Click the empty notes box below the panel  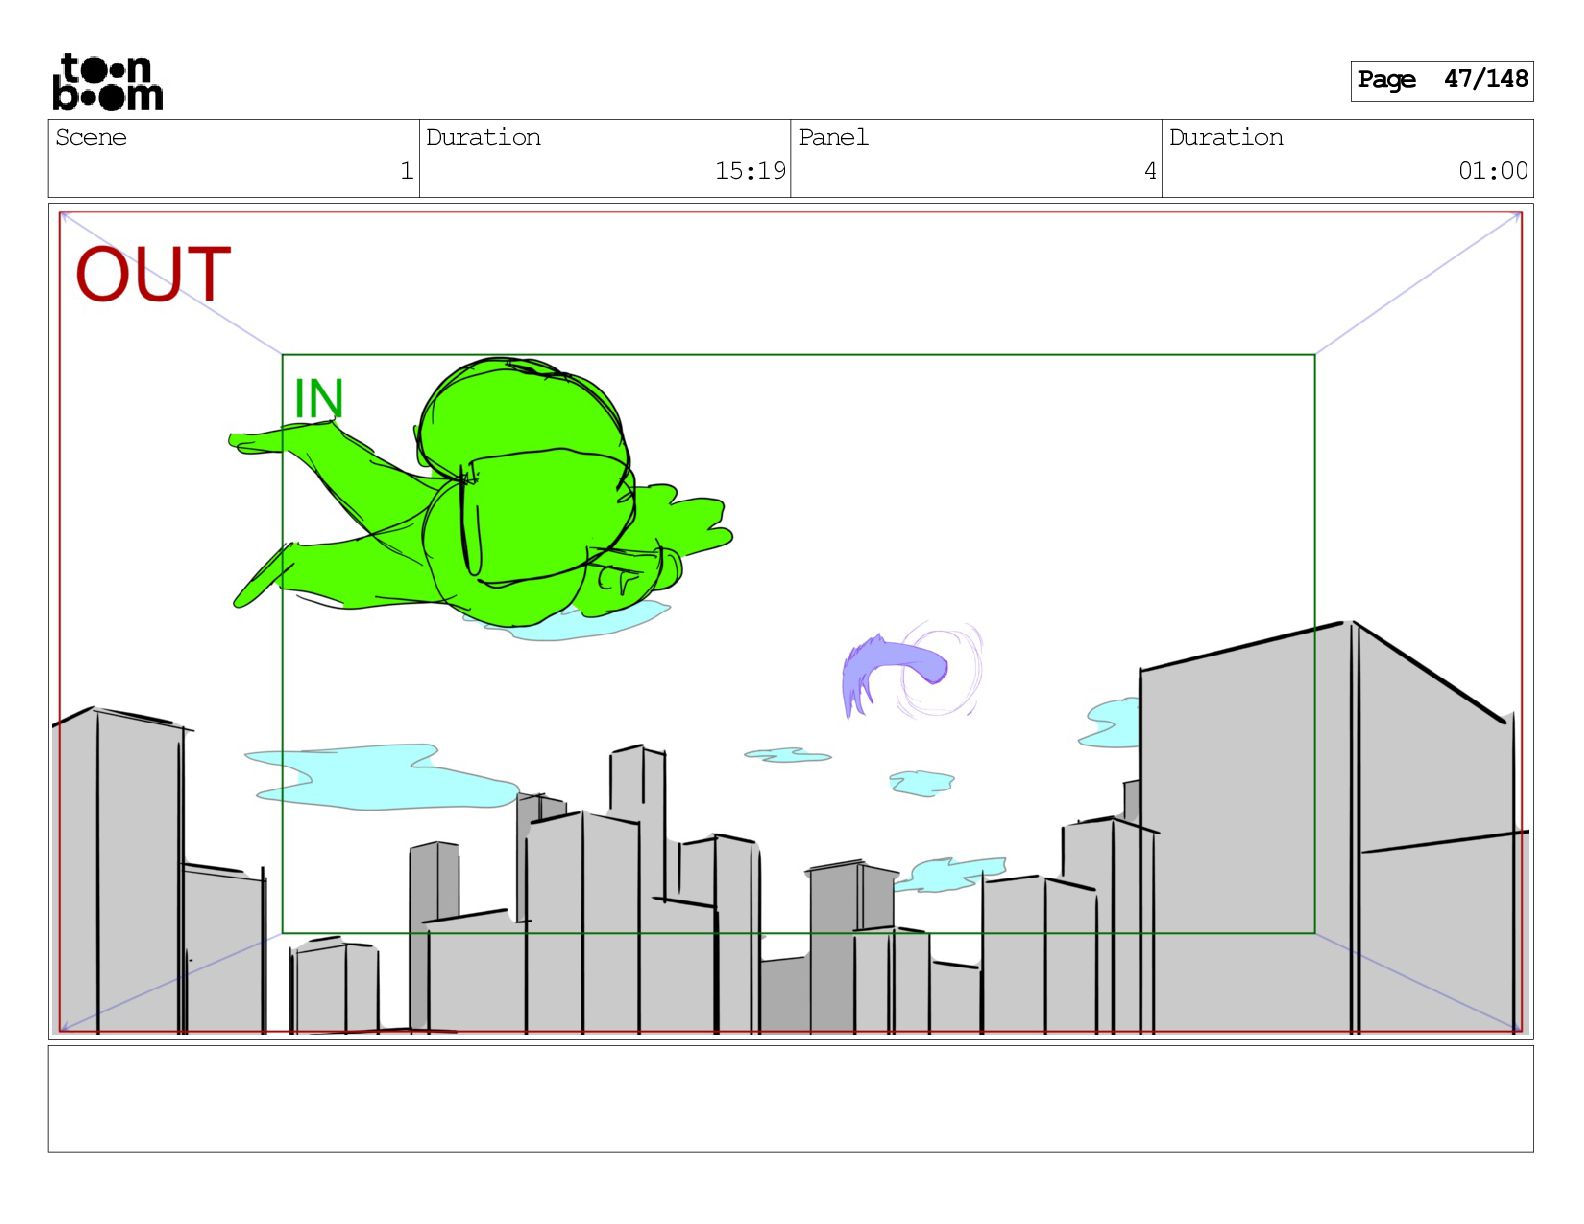(790, 1098)
